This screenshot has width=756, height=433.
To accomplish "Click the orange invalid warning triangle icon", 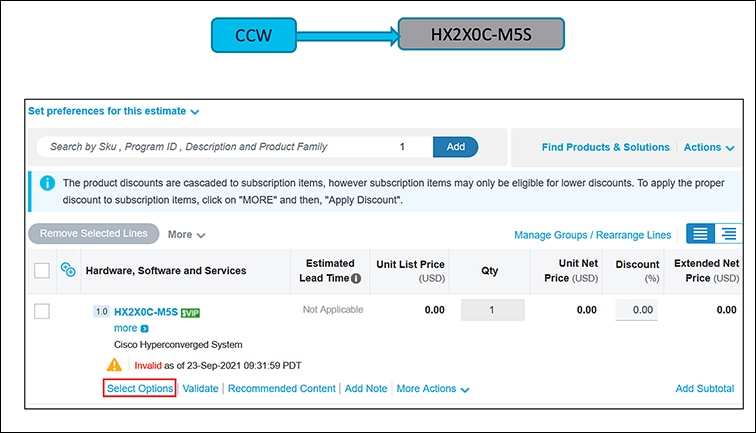I will 115,365.
